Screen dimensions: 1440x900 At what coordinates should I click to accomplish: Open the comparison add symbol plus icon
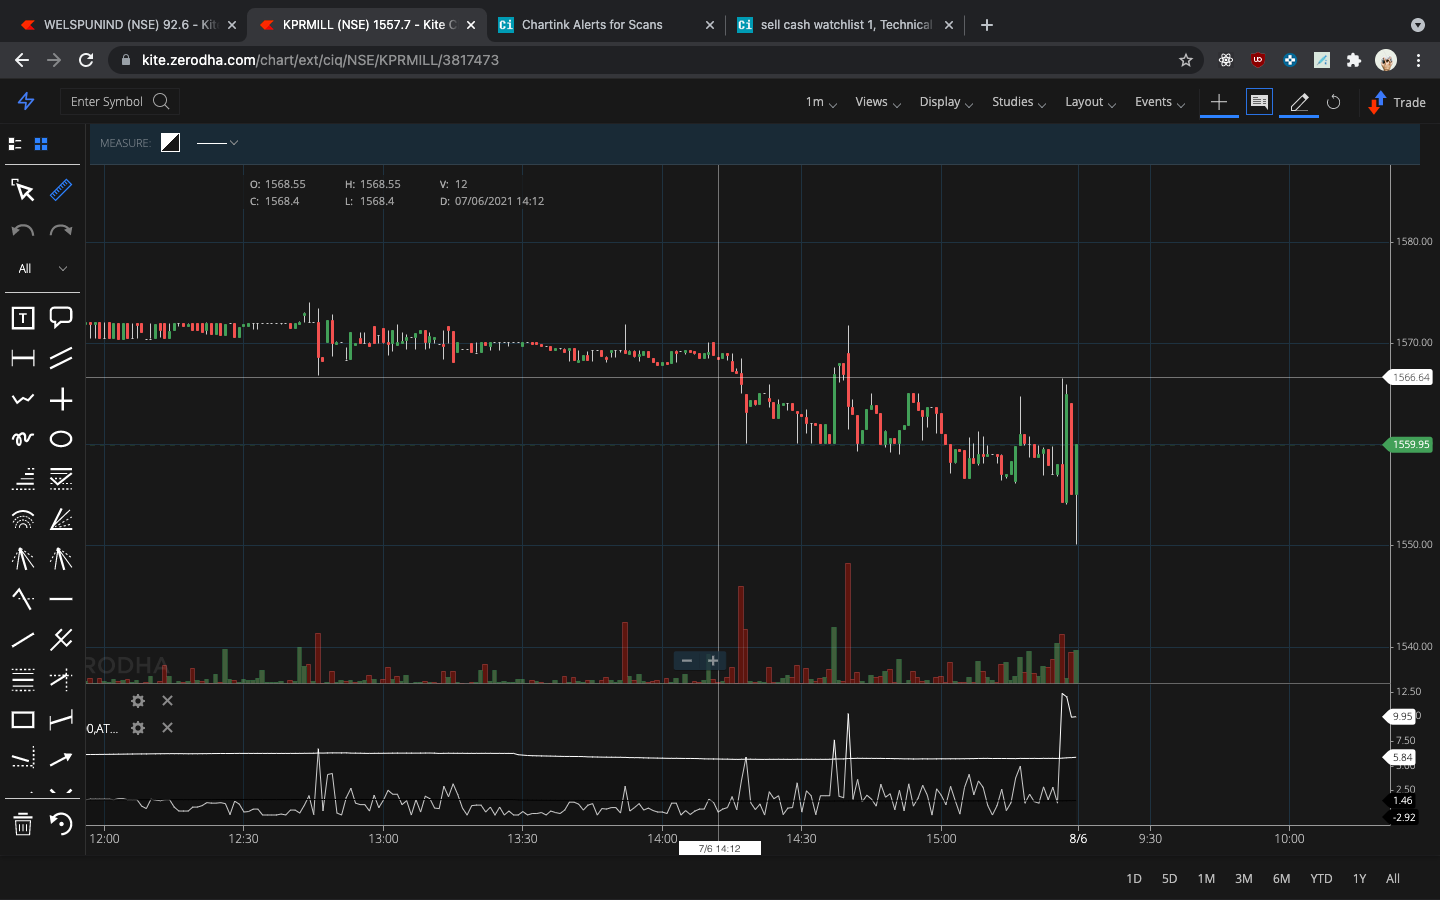(1219, 102)
